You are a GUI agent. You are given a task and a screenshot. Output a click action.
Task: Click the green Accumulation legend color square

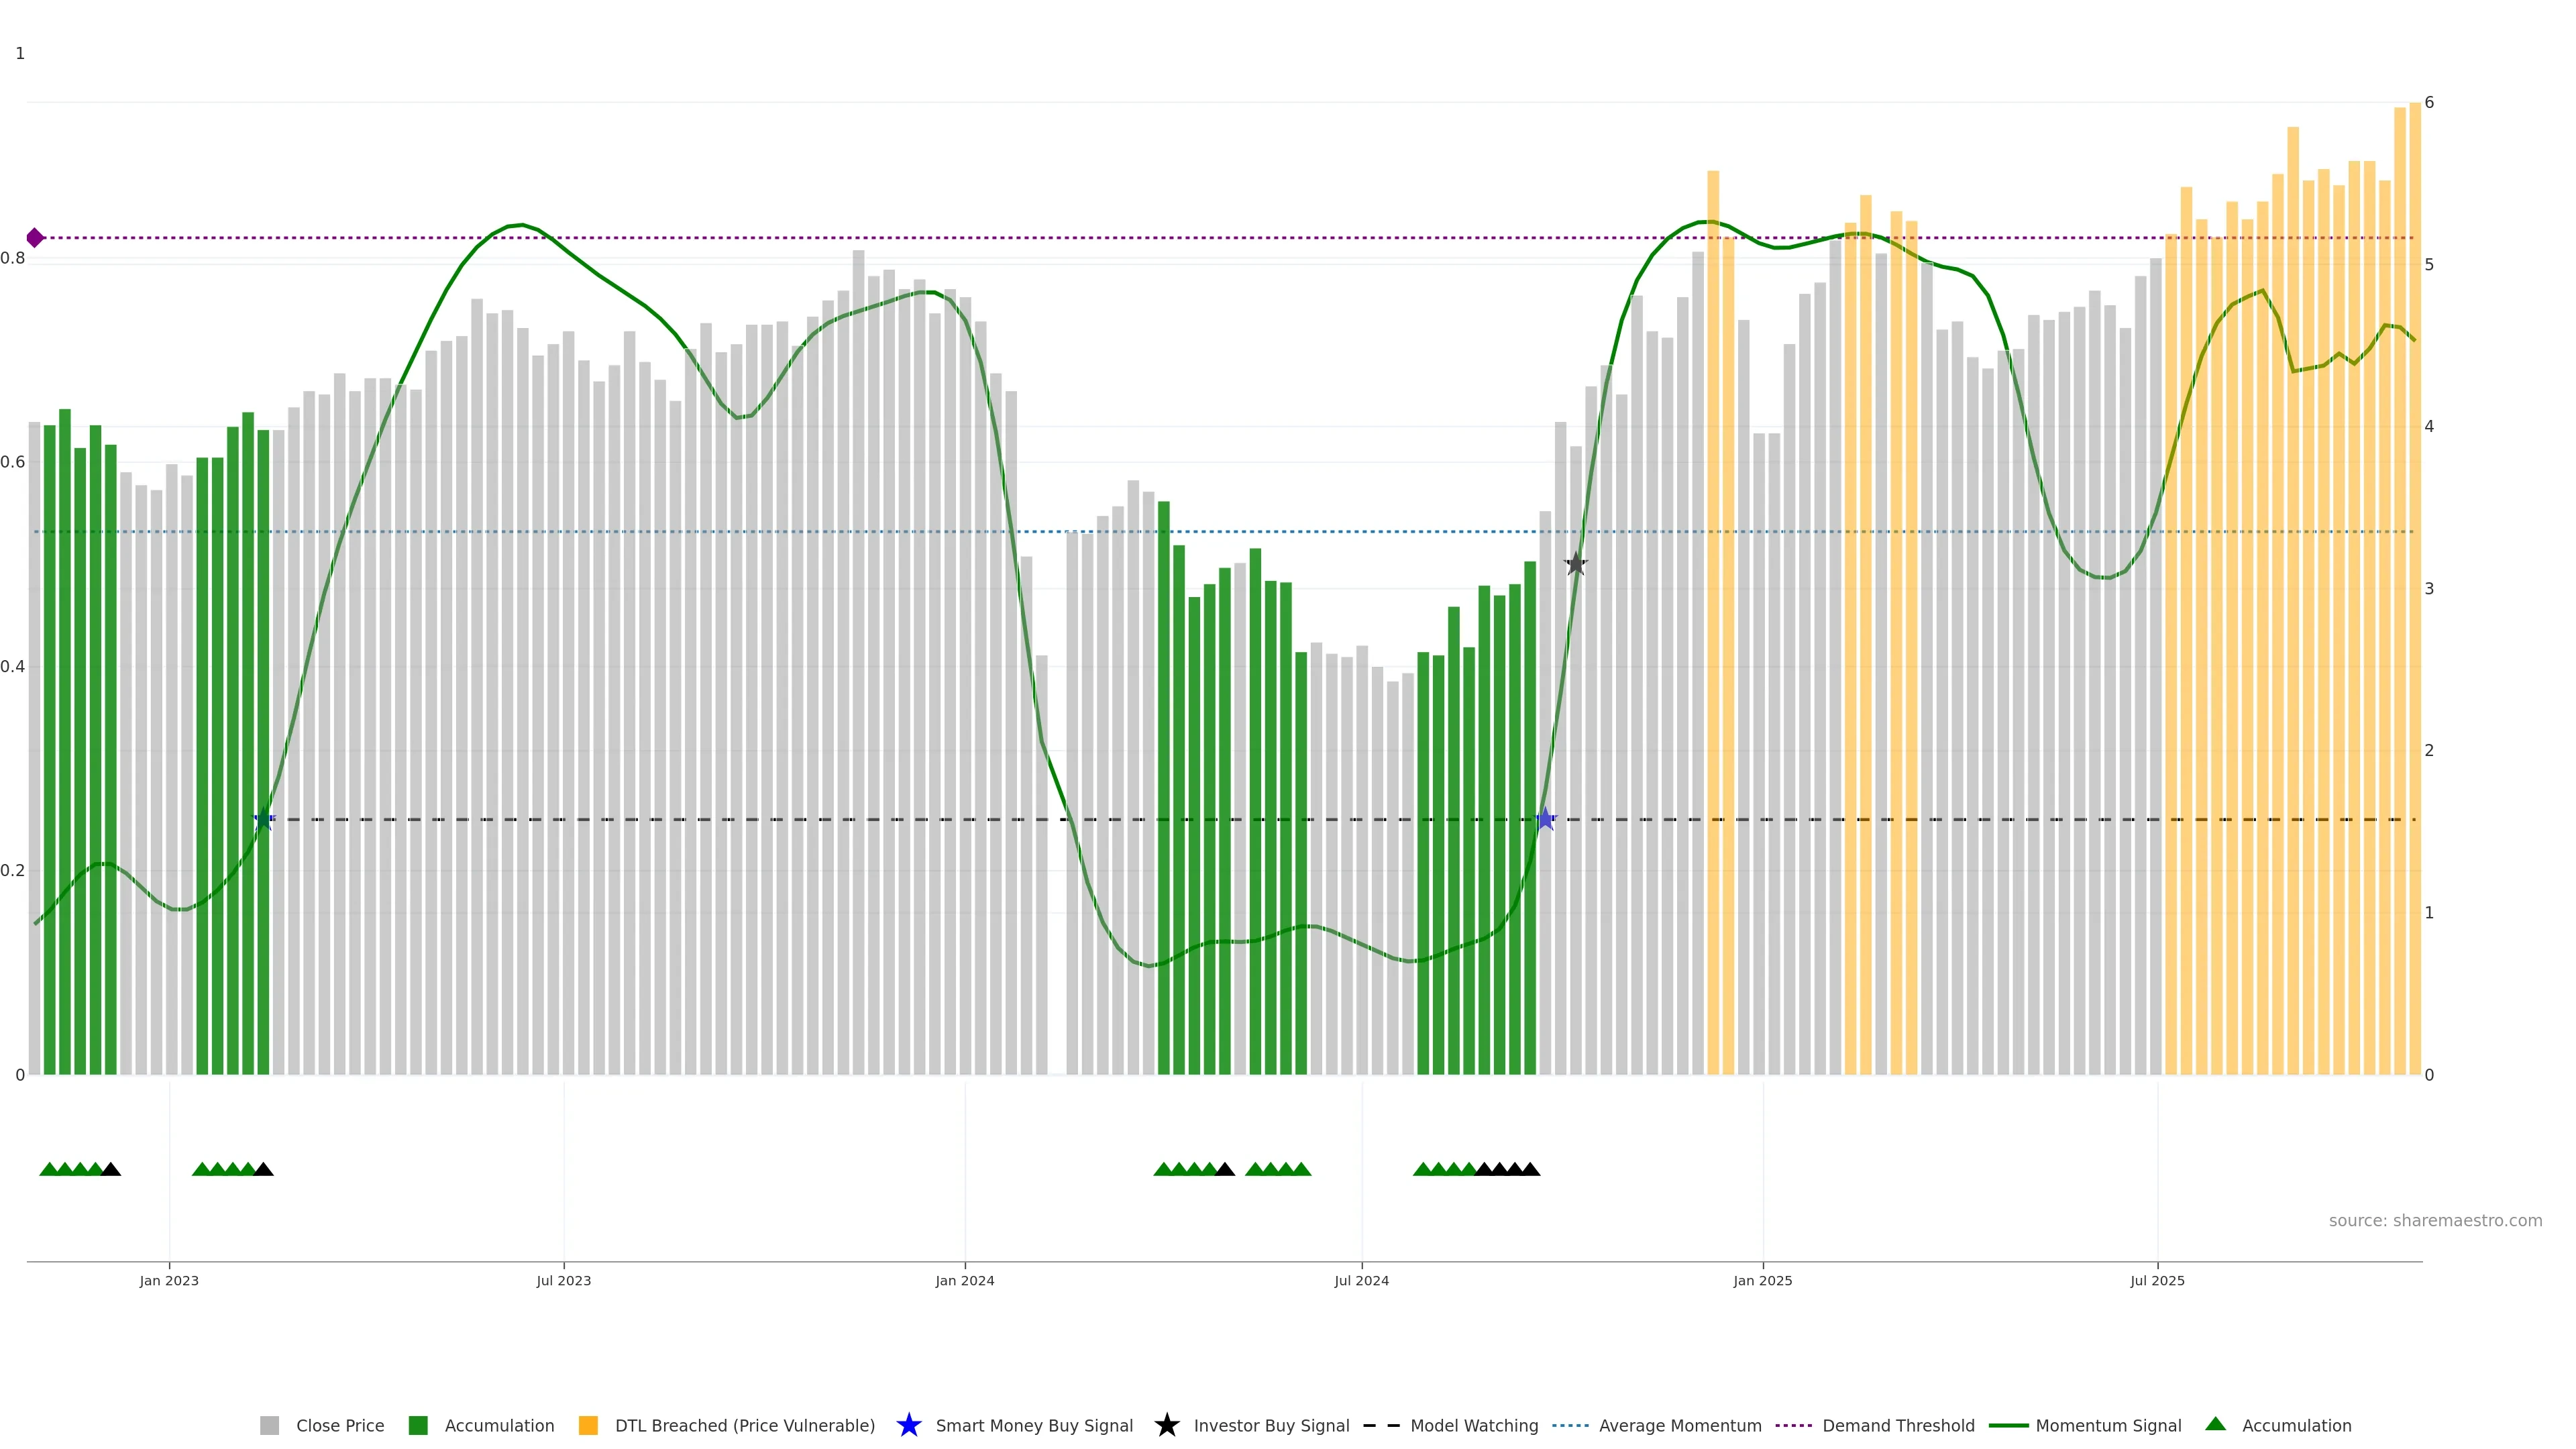418,1425
